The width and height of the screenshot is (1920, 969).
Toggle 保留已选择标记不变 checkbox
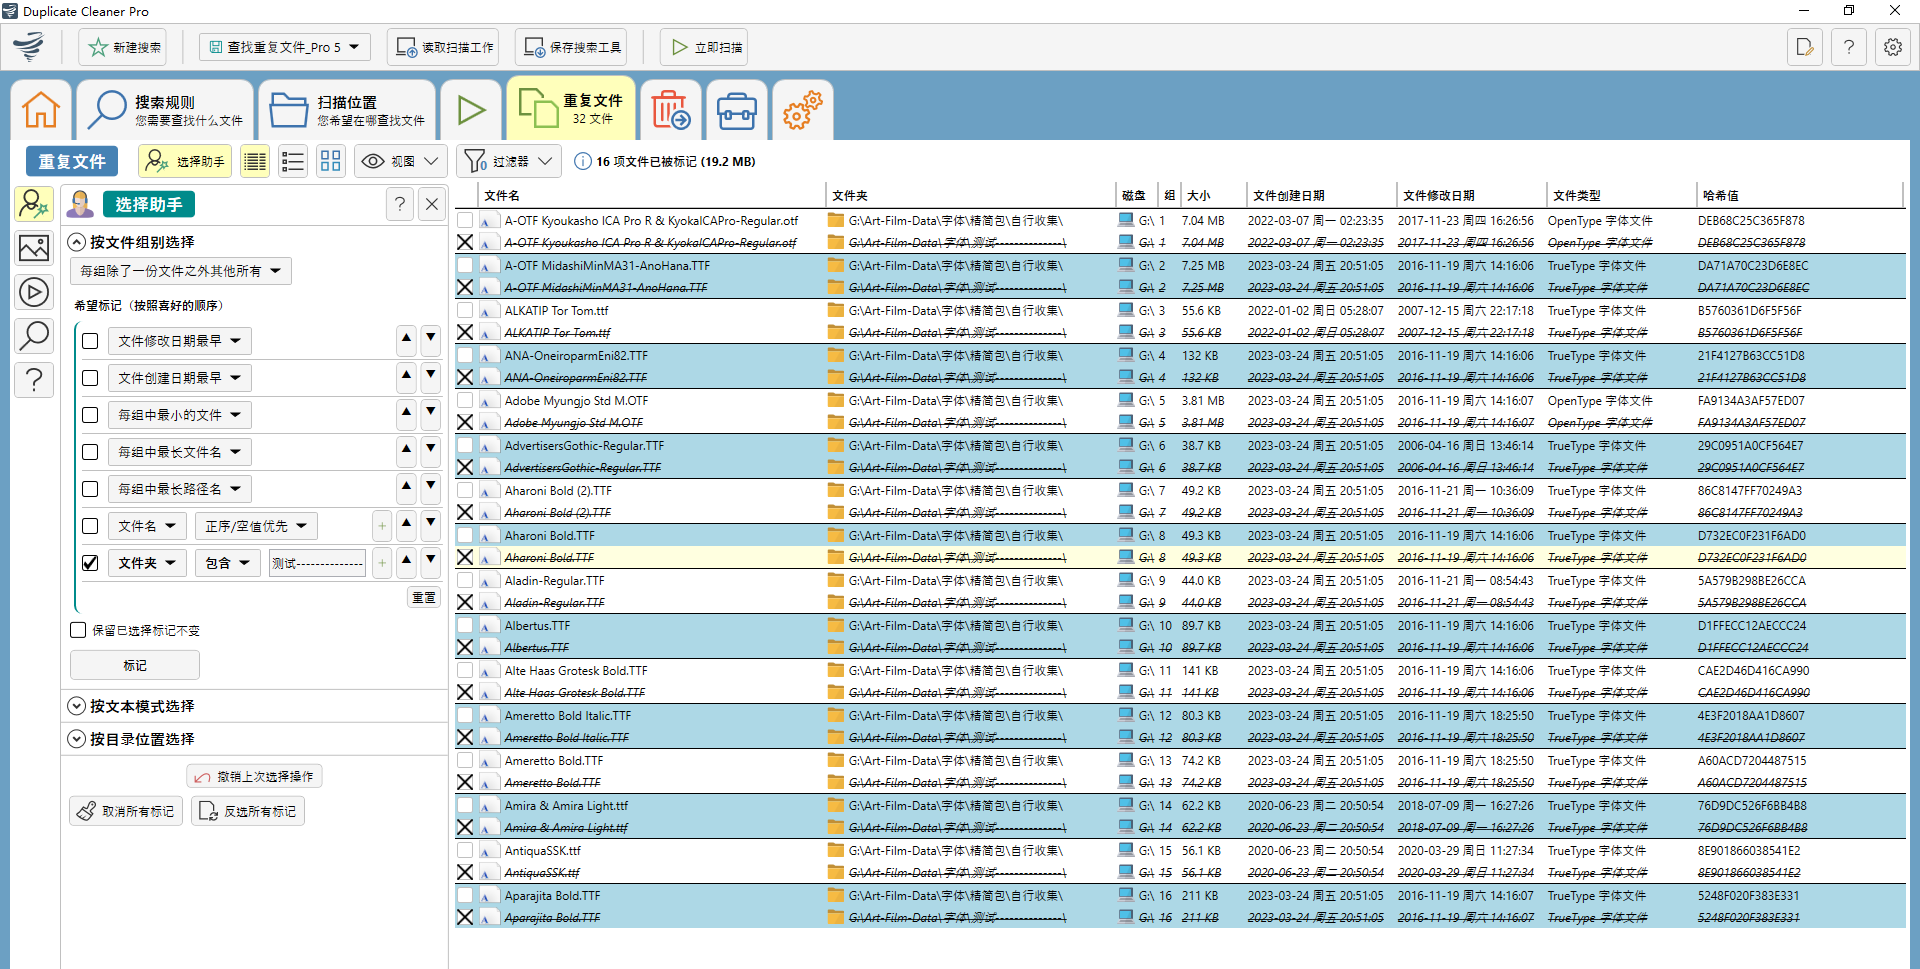tap(78, 630)
